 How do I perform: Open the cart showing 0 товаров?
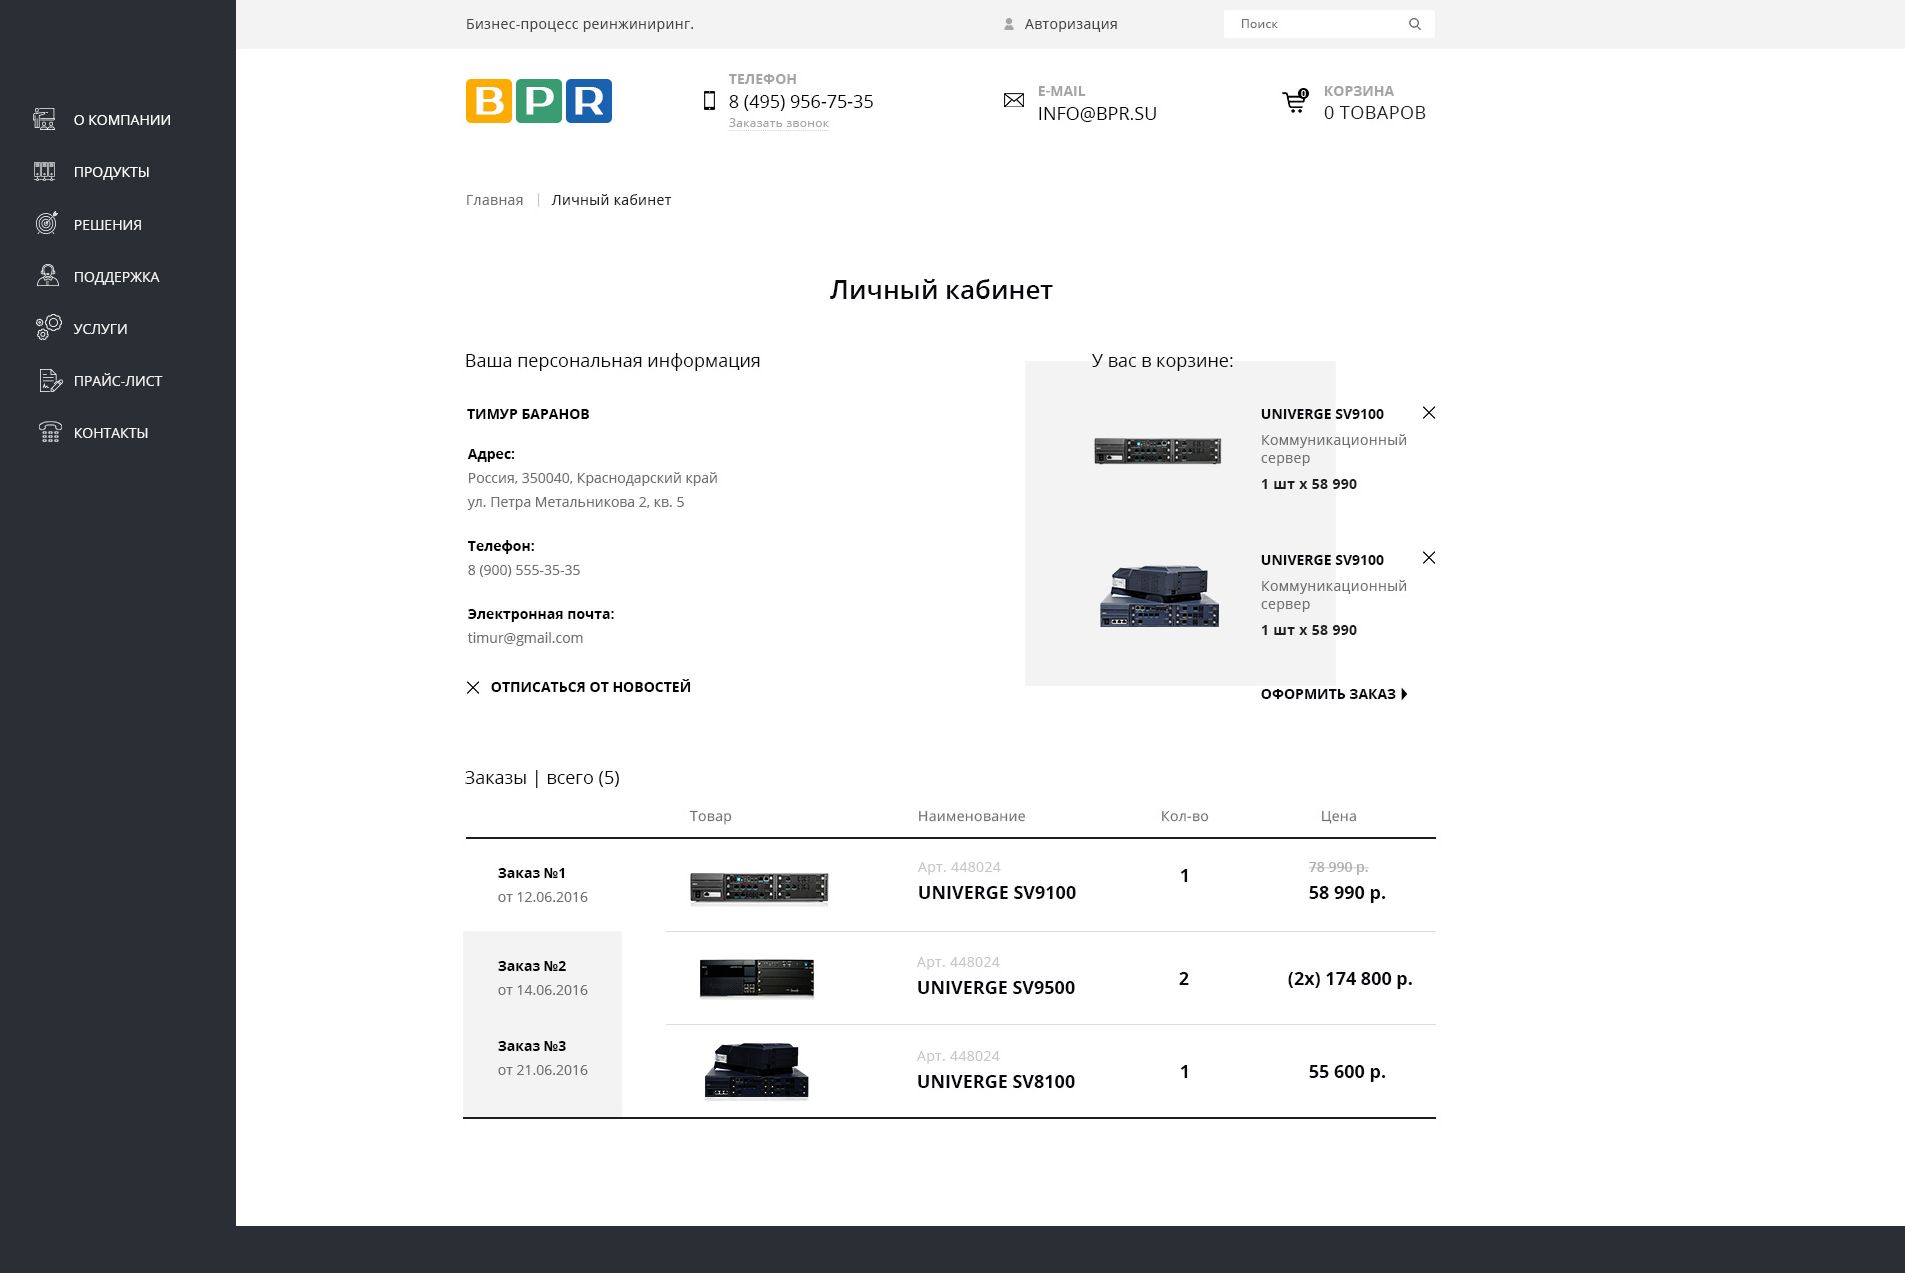point(1375,113)
